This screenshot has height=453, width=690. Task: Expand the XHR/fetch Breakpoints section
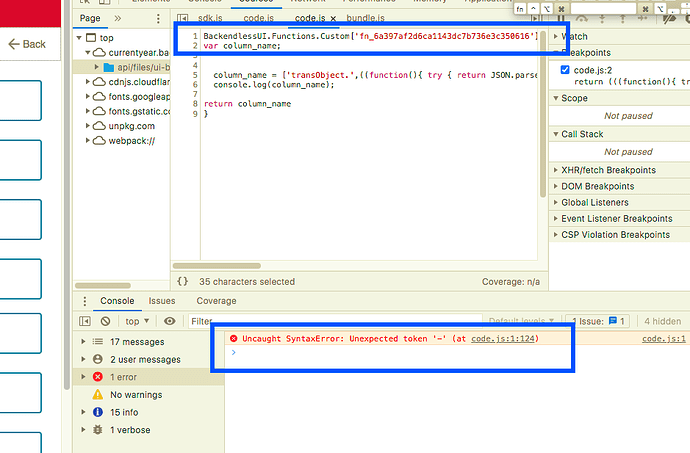pyautogui.click(x=555, y=170)
